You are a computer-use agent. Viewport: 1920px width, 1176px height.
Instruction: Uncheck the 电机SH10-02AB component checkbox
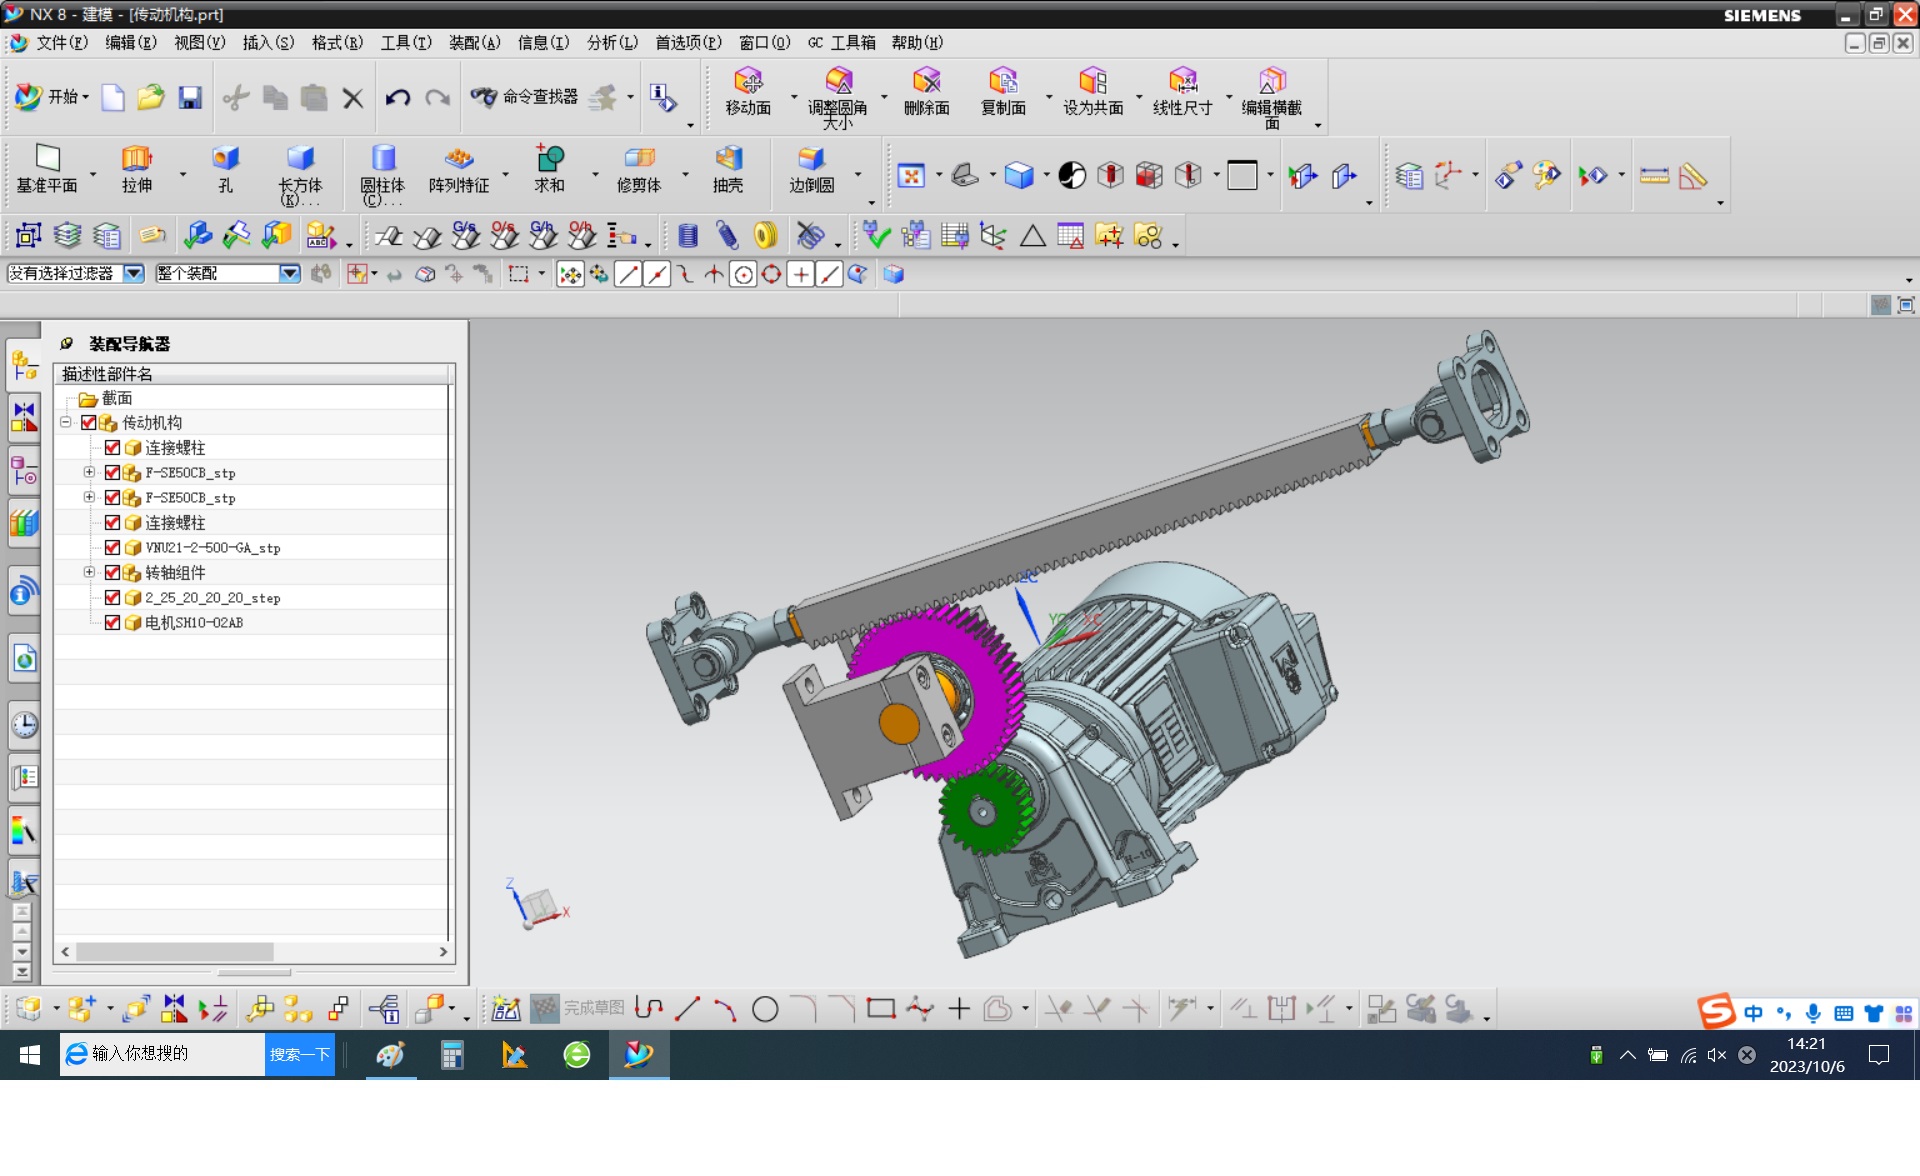[112, 622]
